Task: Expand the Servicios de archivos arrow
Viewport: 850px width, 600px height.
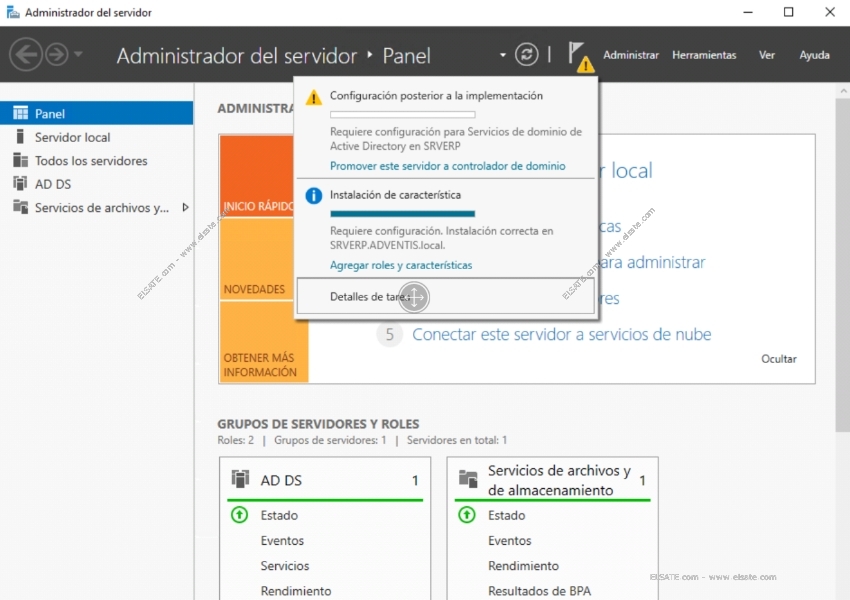Action: click(x=185, y=208)
